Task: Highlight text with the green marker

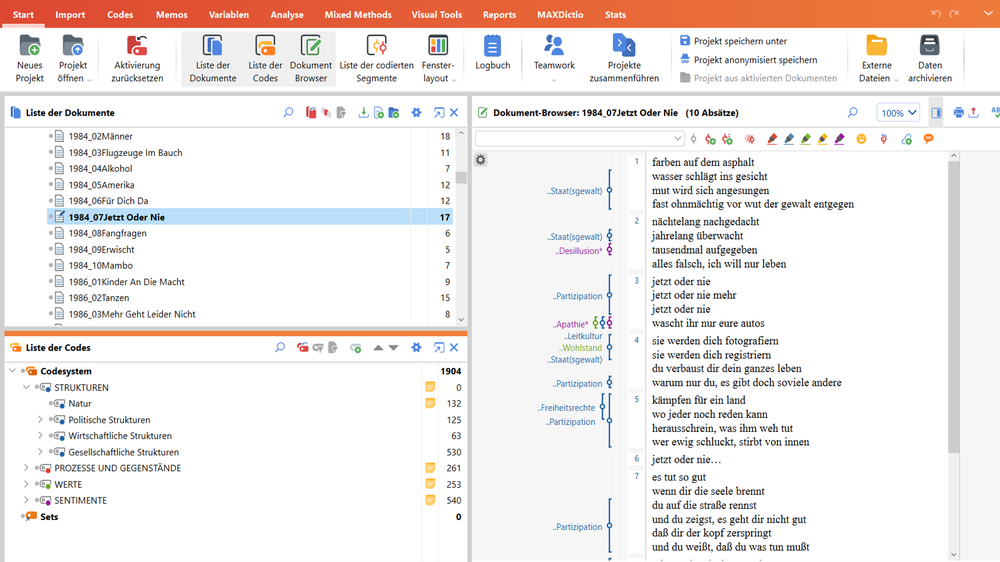Action: tap(805, 139)
